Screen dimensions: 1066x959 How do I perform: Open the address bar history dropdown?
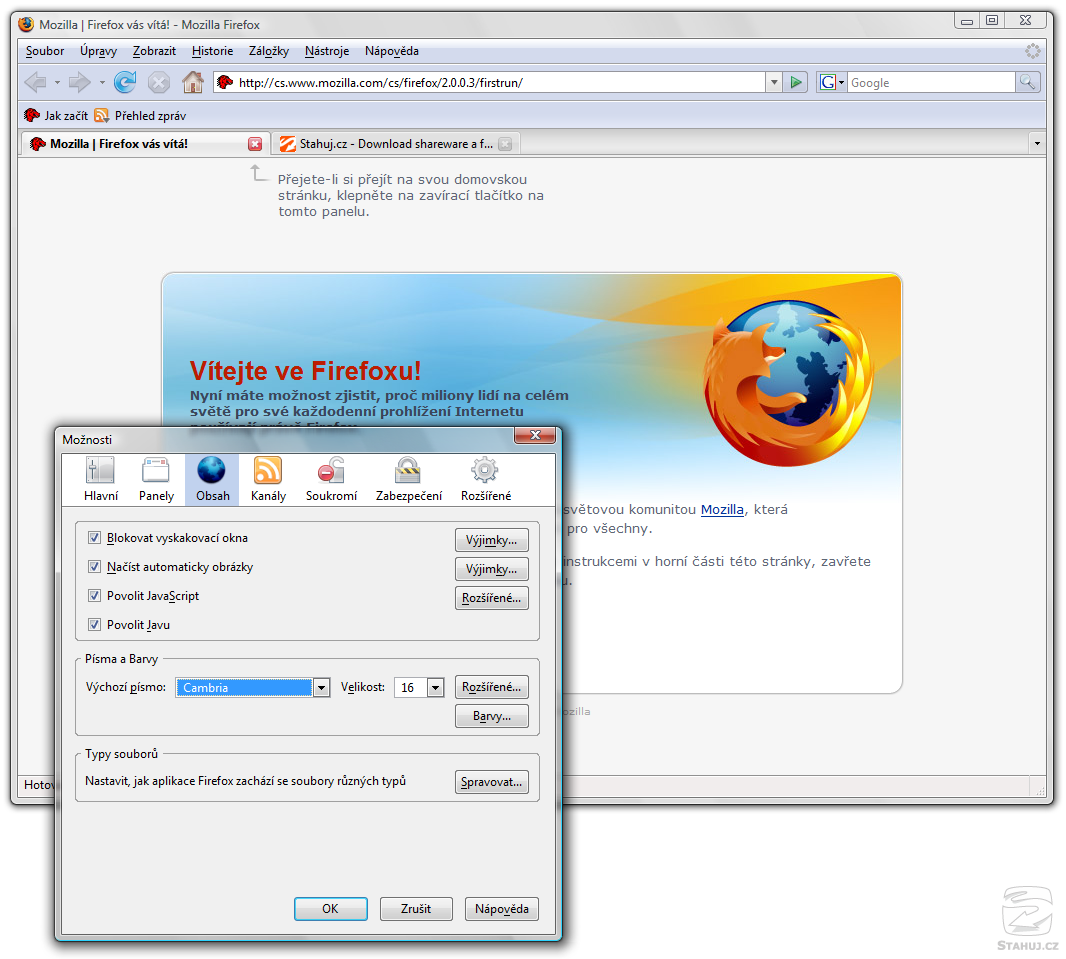774,82
